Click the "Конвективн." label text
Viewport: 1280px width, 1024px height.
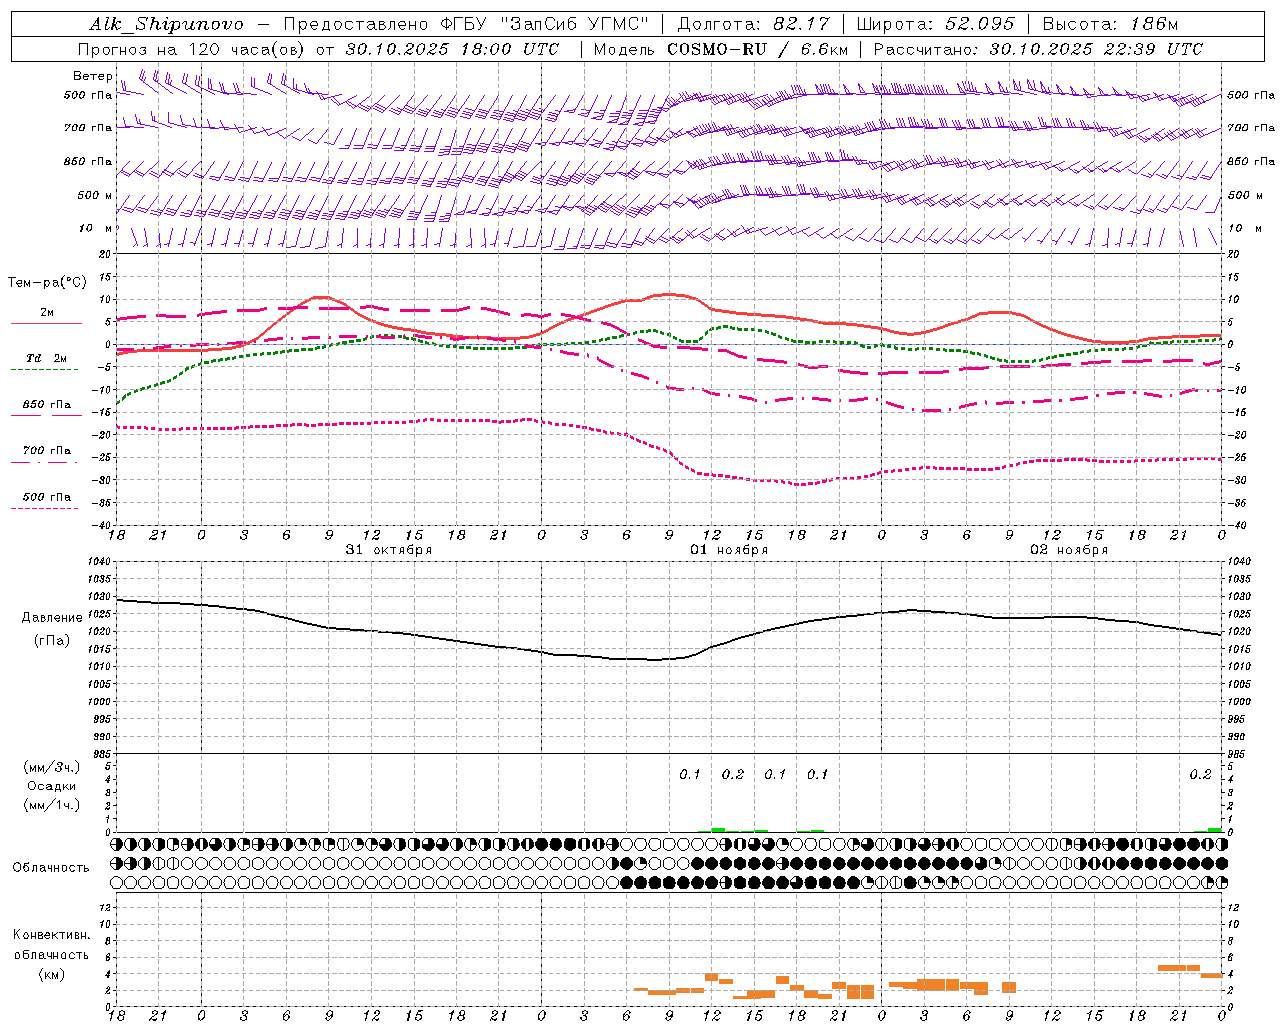(x=52, y=935)
